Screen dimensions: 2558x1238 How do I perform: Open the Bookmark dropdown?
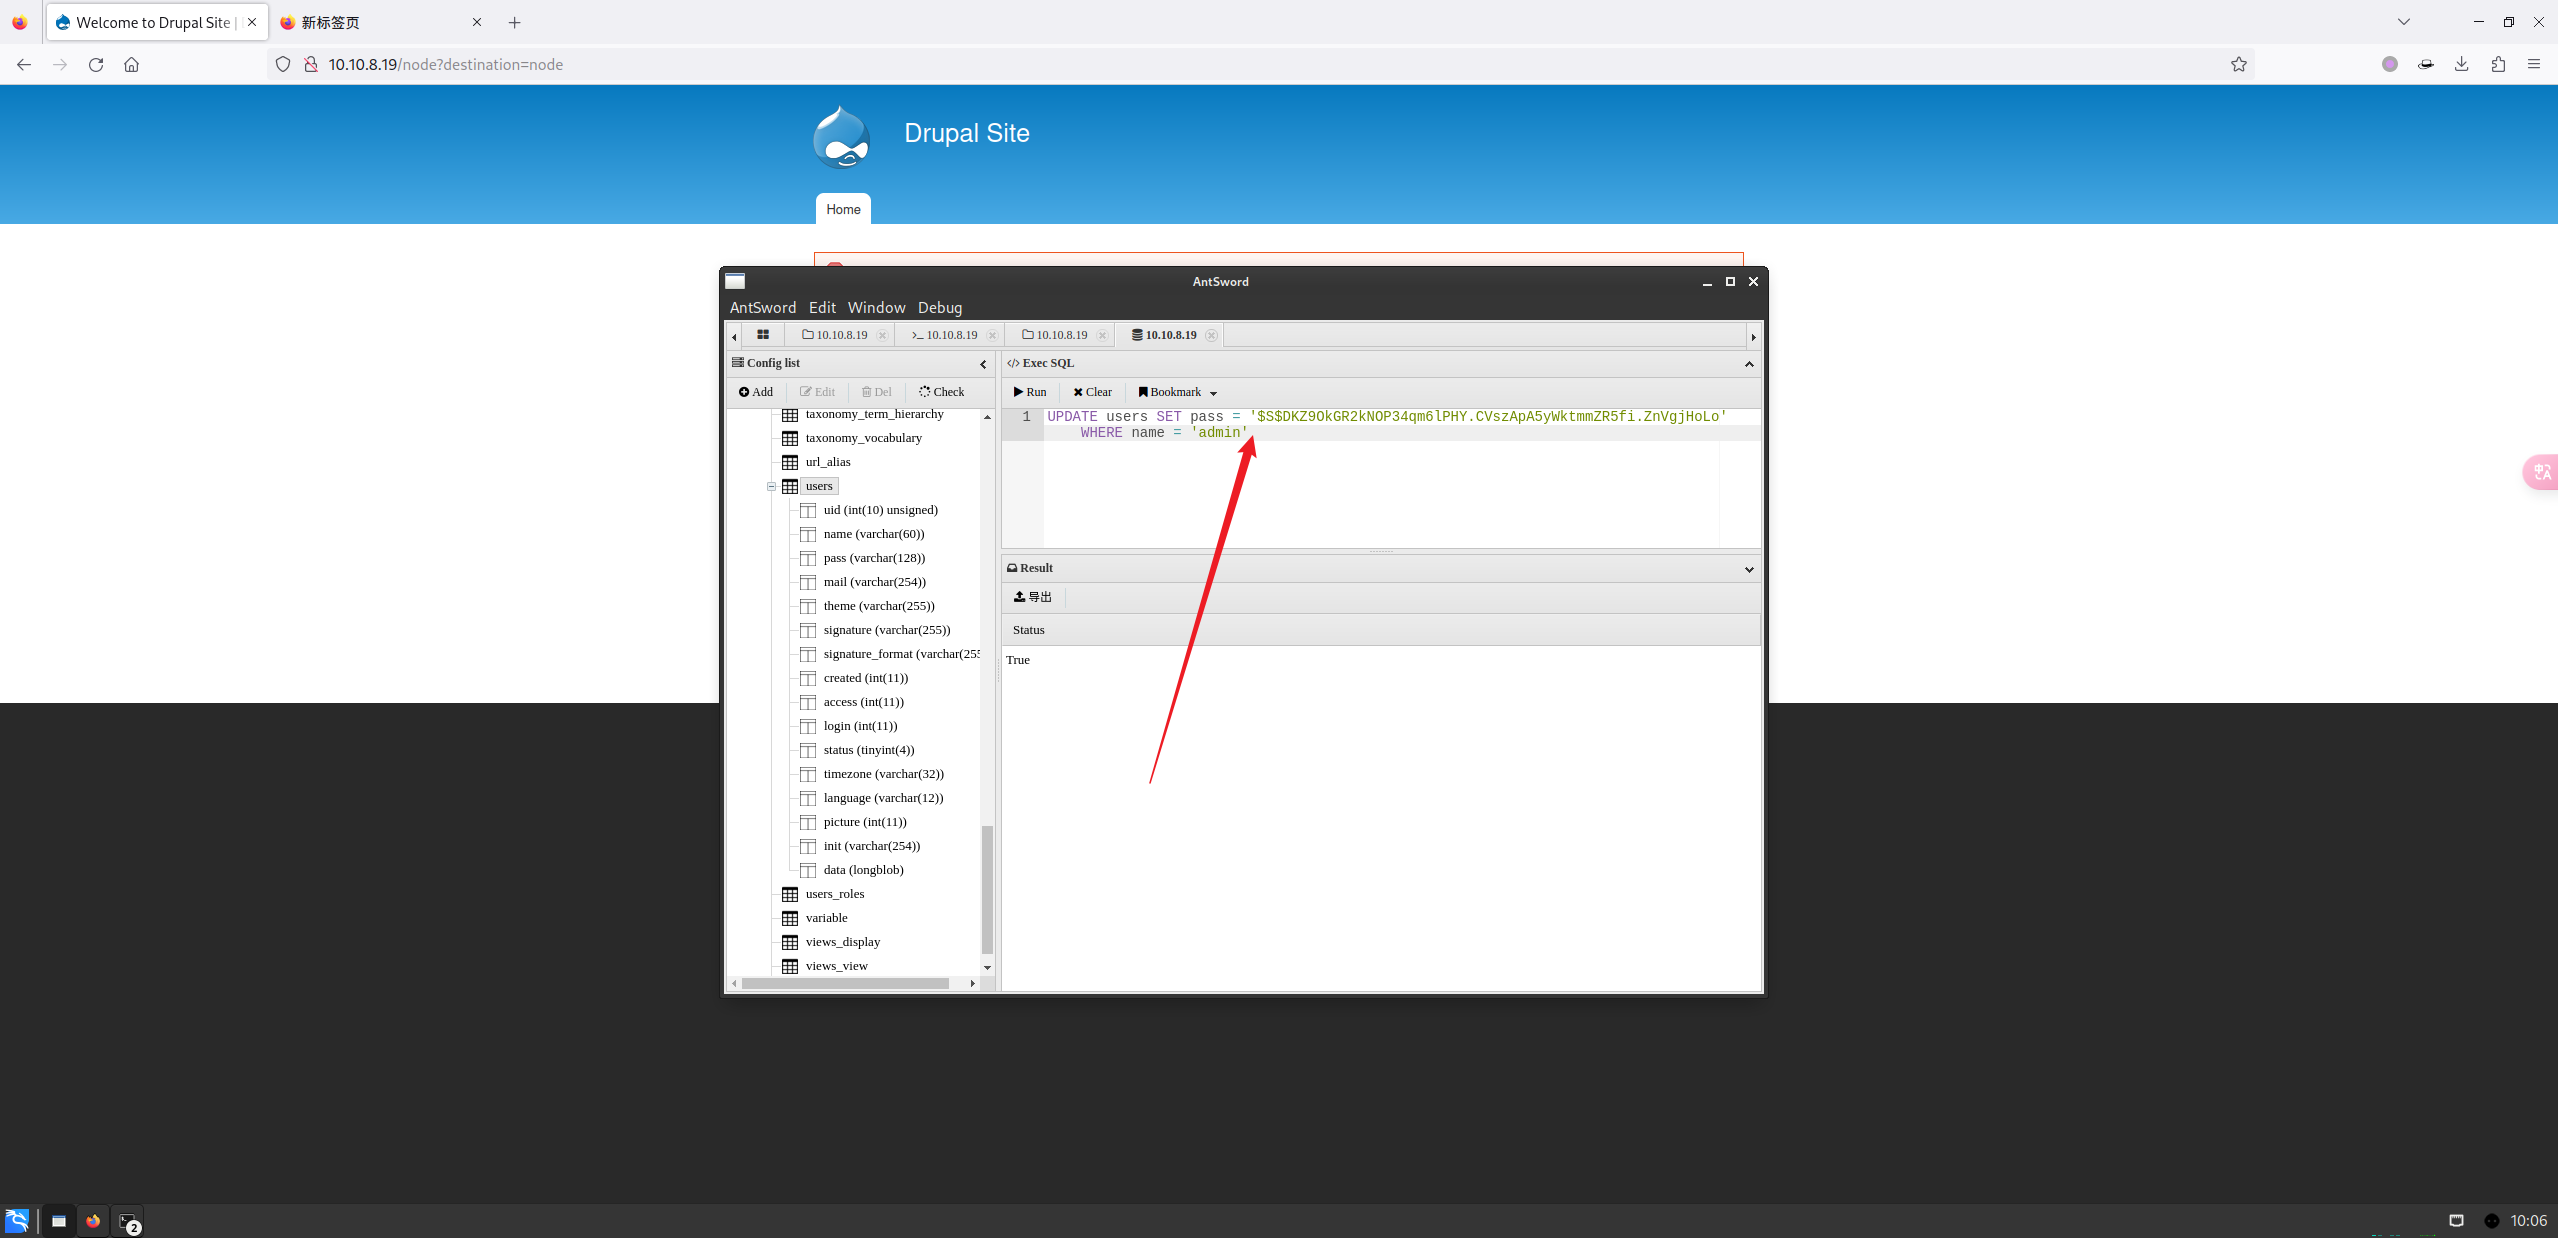1177,392
